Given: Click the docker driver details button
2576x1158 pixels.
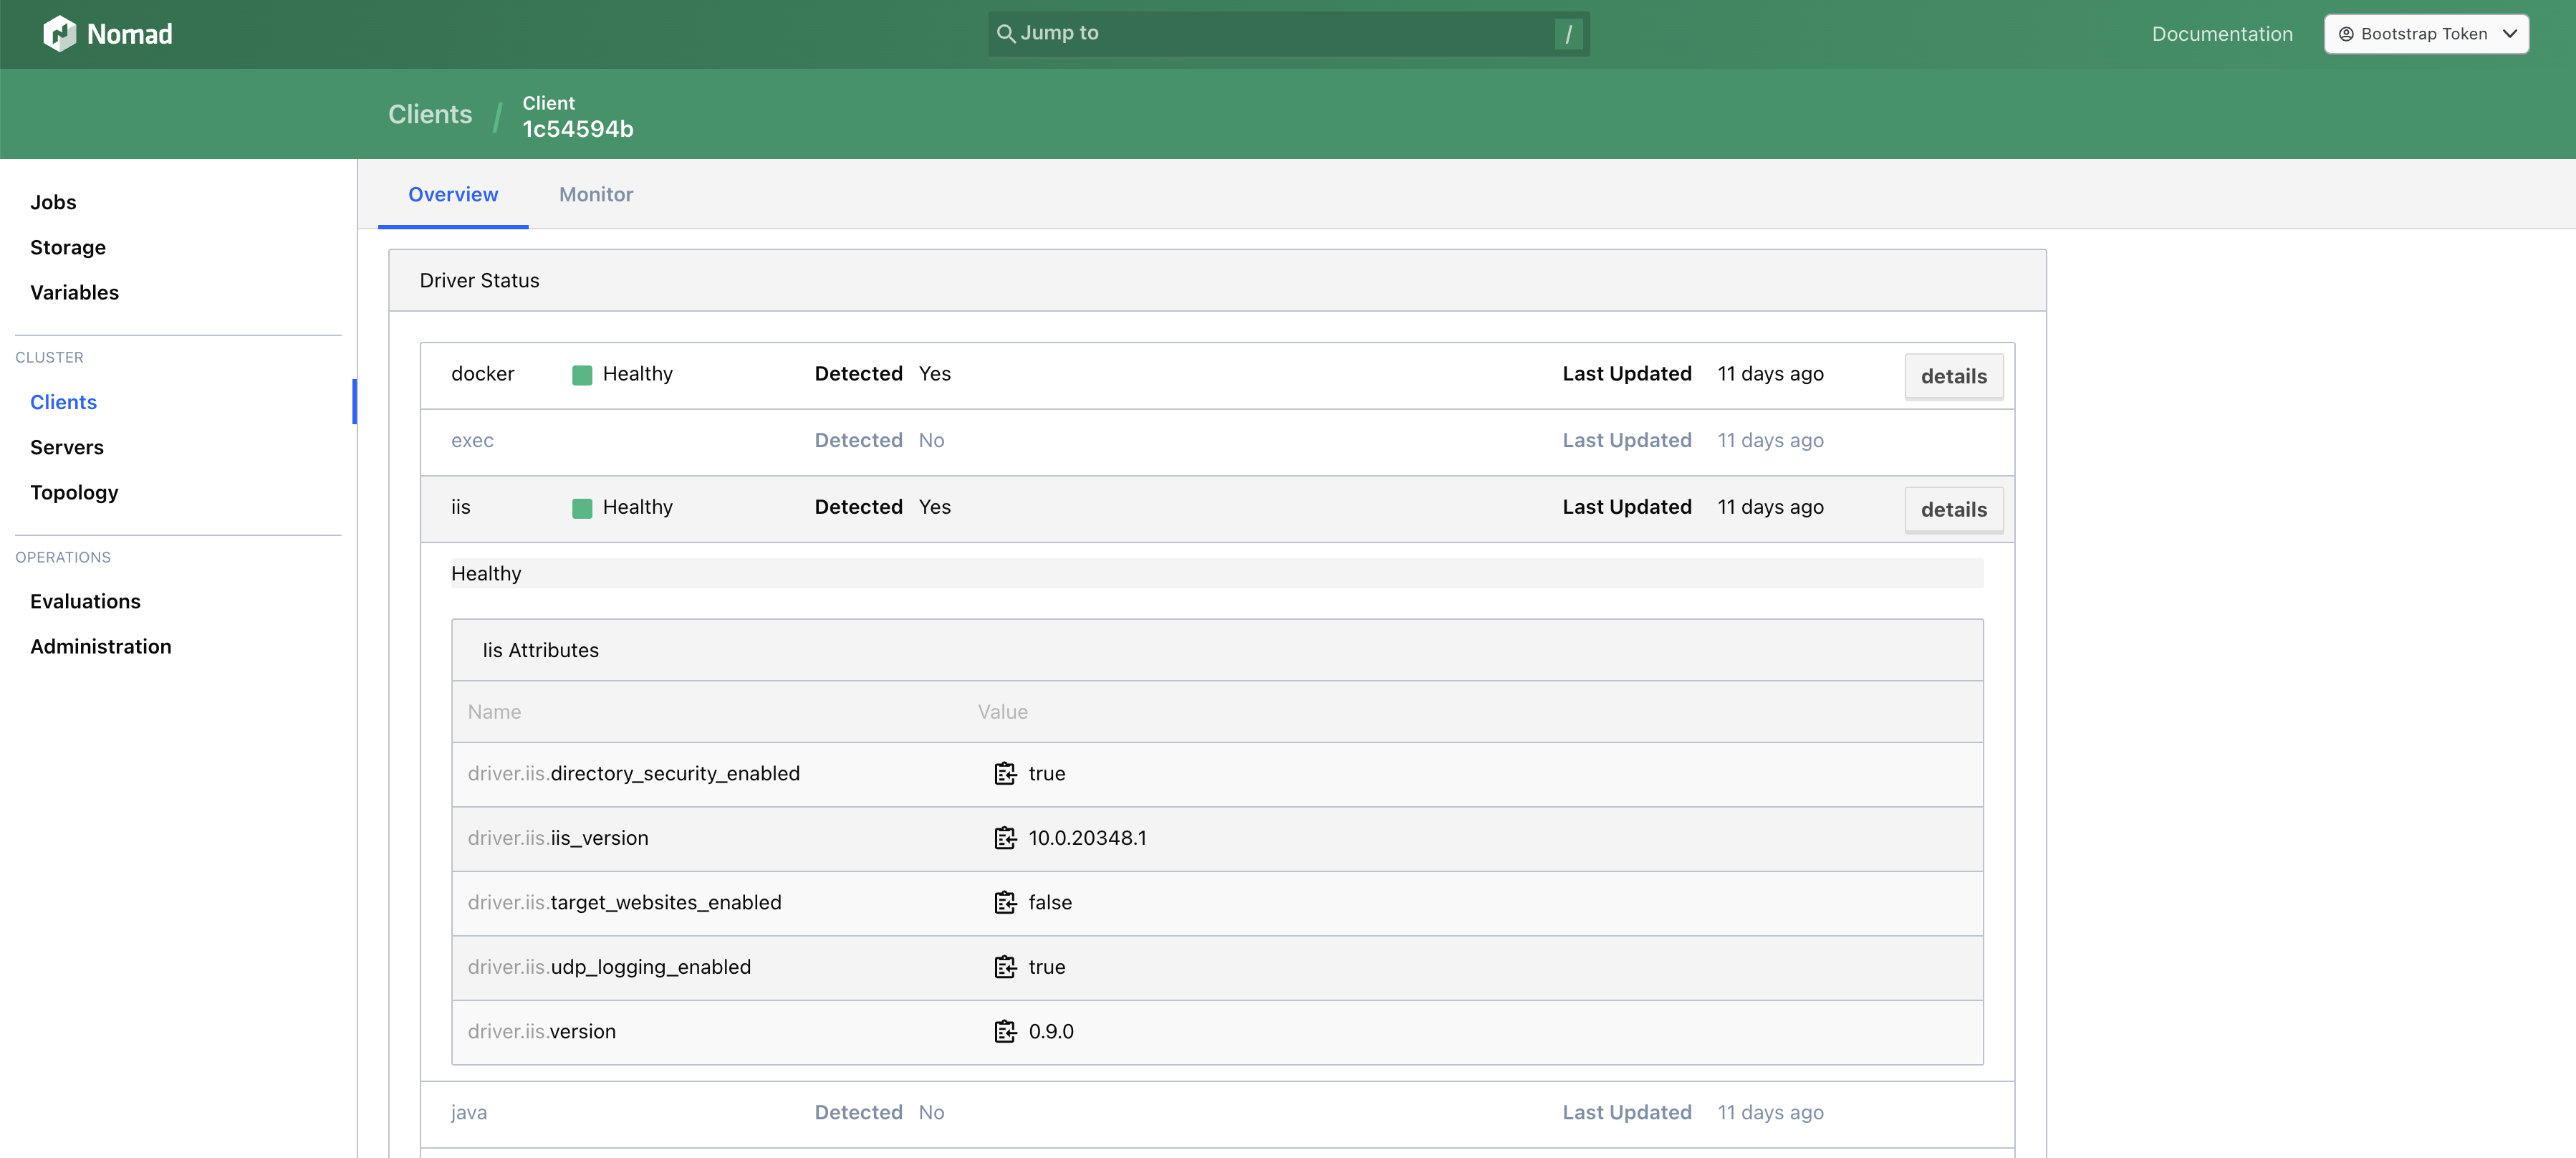Looking at the screenshot, I should [1953, 375].
